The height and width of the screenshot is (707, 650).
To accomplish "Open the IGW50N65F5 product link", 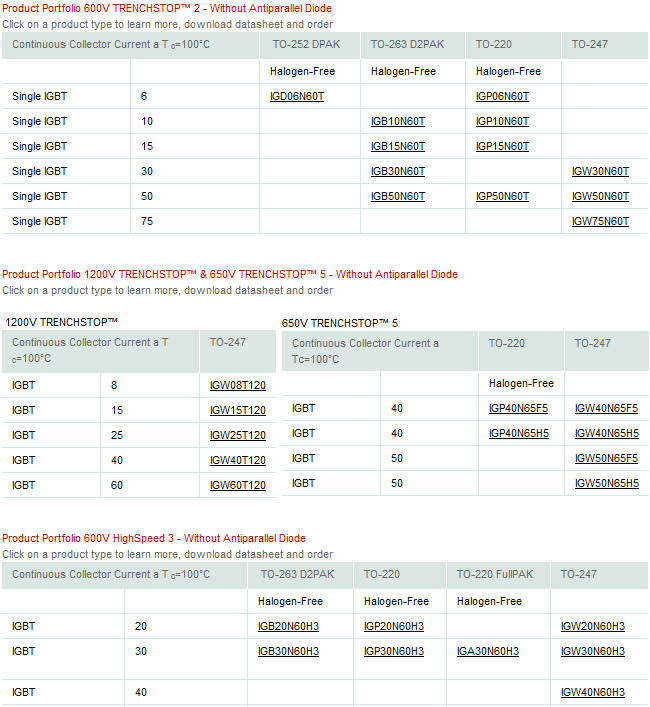I will click(x=606, y=458).
